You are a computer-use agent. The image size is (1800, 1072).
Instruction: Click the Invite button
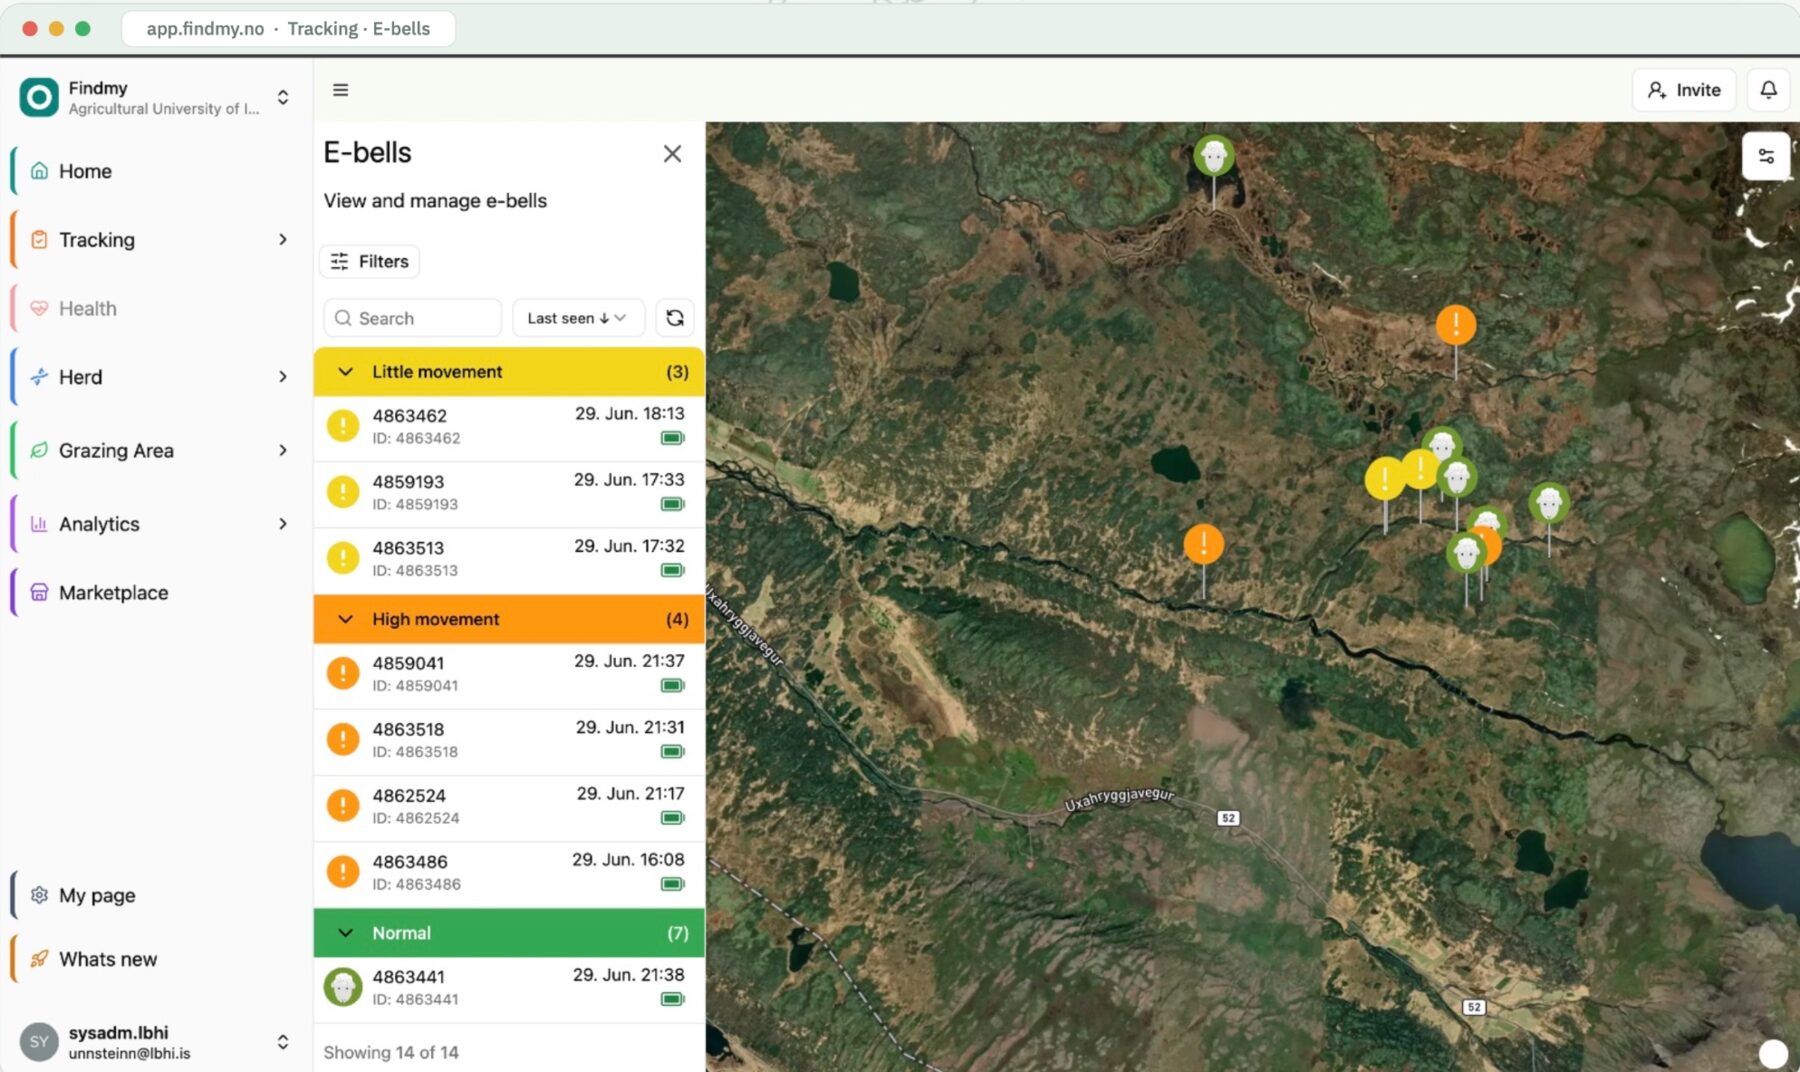pyautogui.click(x=1684, y=90)
